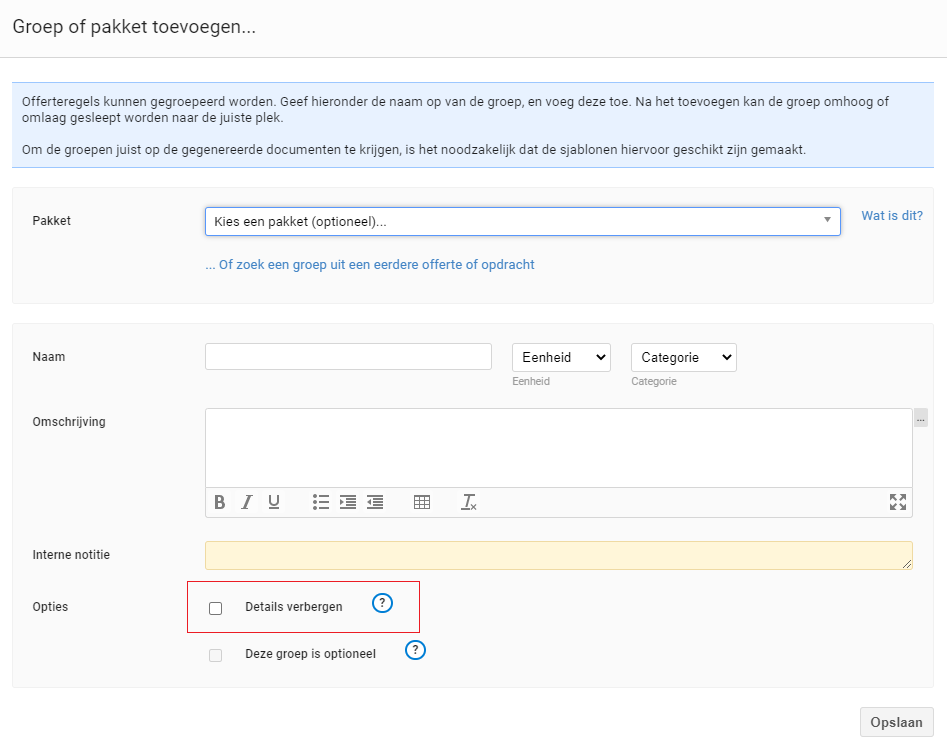947x745 pixels.
Task: Tick the Deze groep is optioneel checkbox
Action: [x=216, y=655]
